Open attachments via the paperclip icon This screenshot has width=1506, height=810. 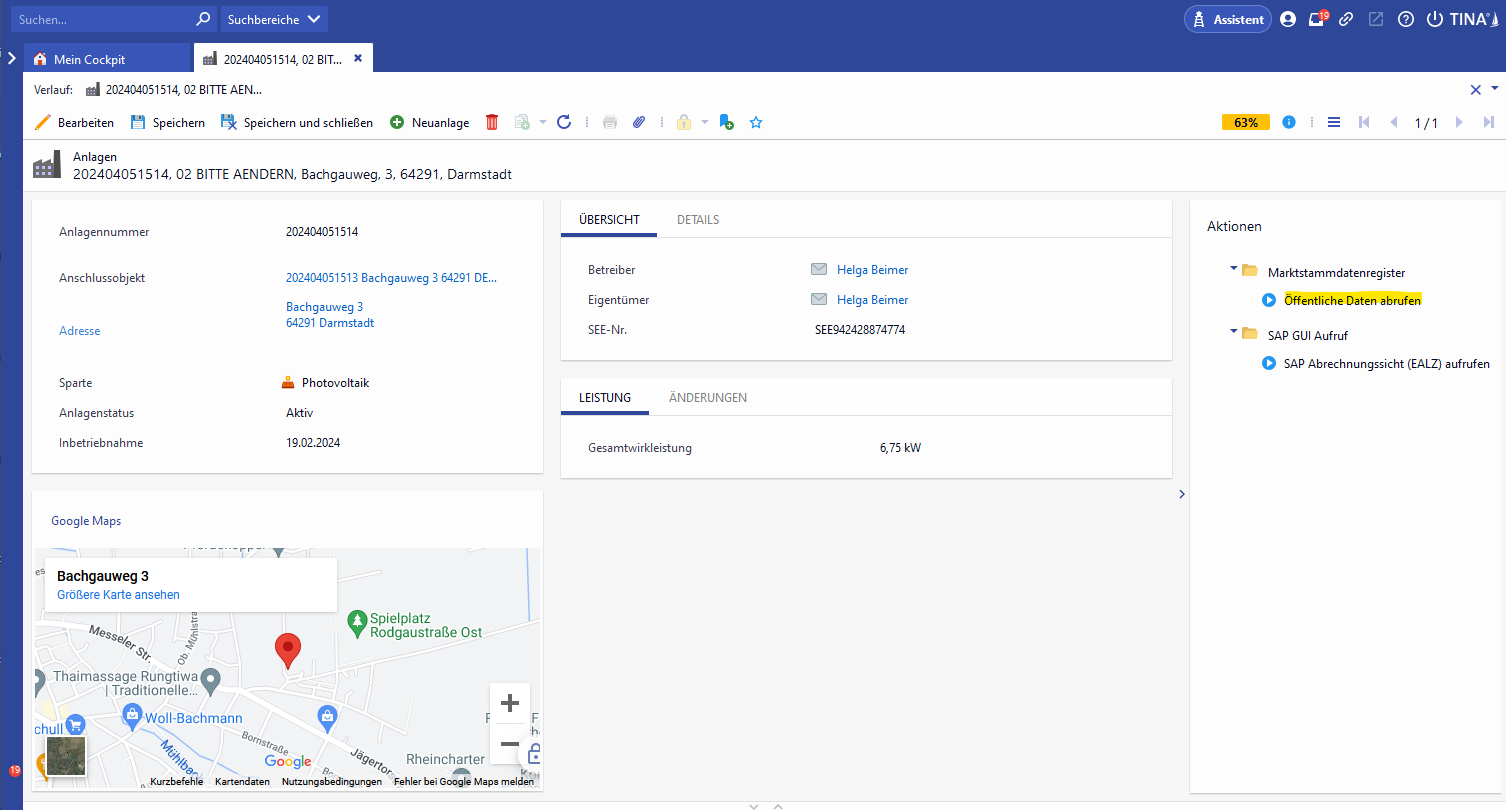639,122
